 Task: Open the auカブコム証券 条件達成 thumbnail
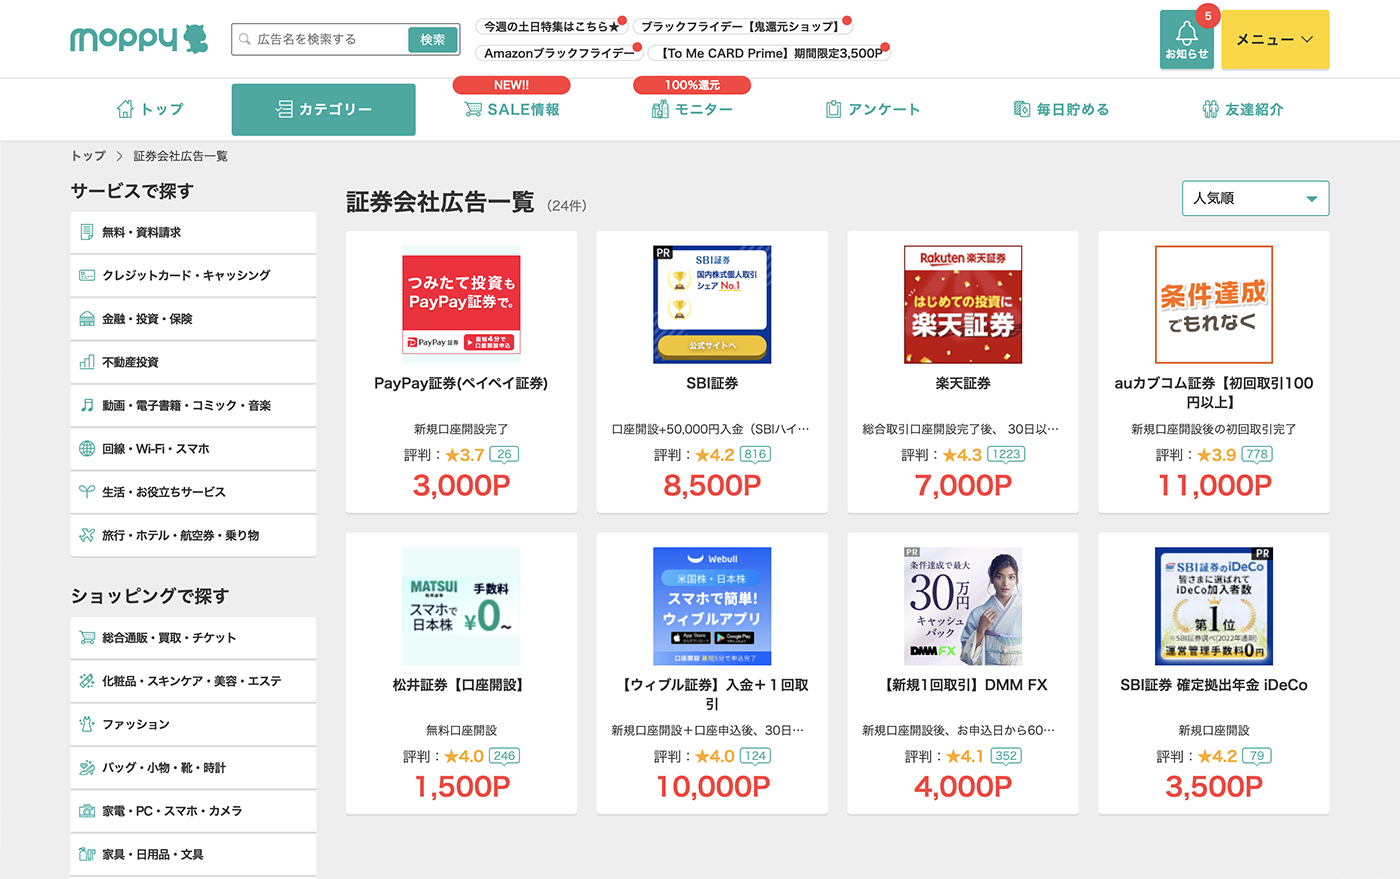[x=1214, y=304]
